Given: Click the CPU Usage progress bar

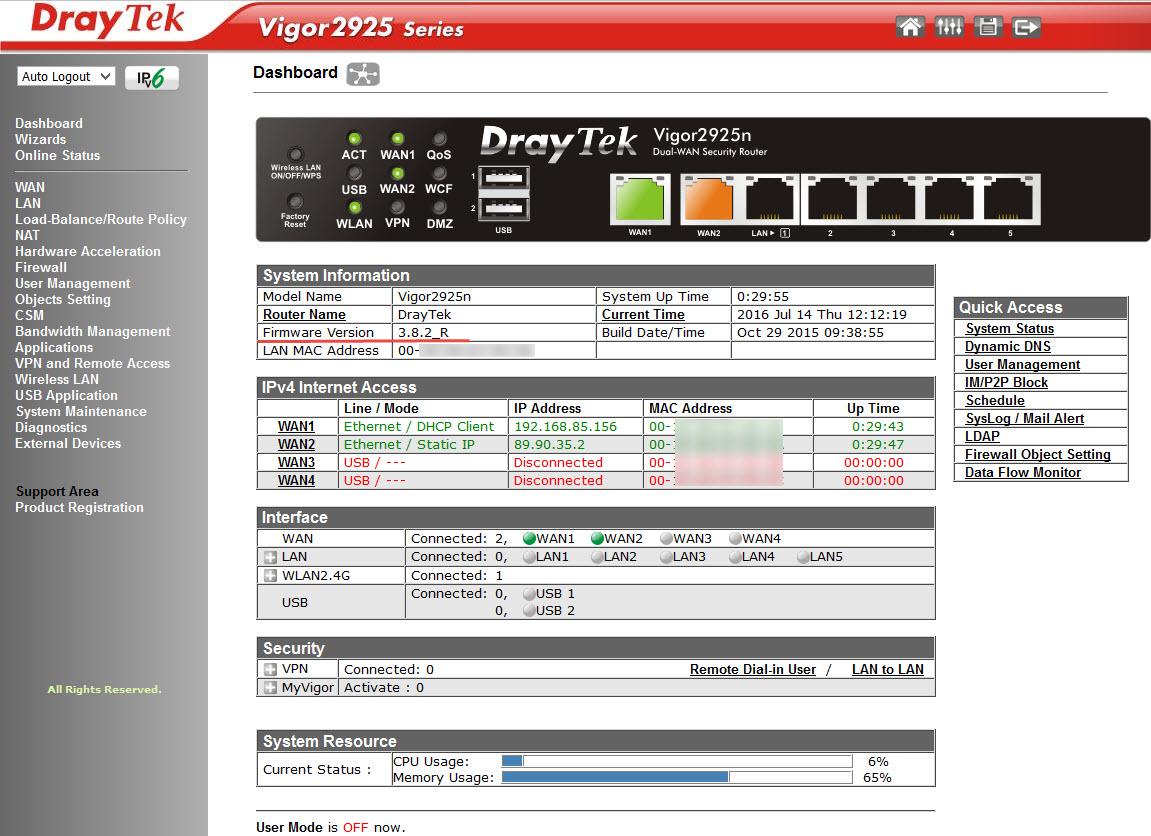Looking at the screenshot, I should point(677,761).
